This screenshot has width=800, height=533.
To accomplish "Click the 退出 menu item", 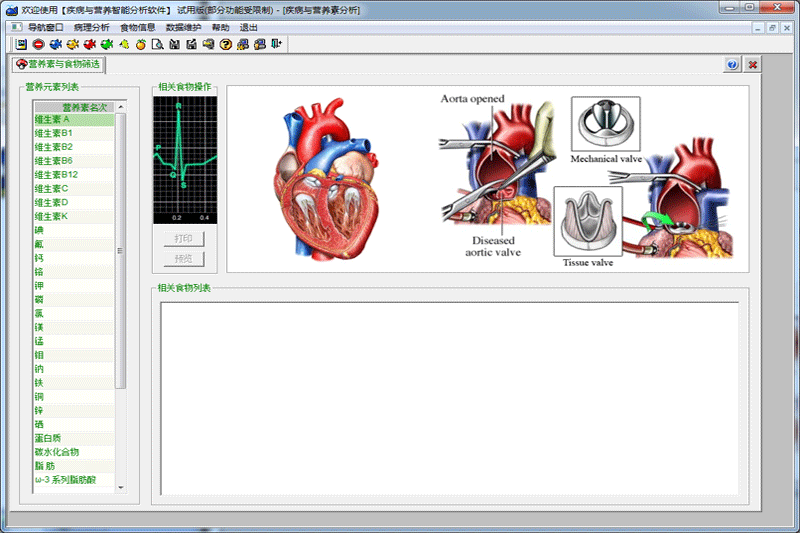I will point(249,27).
